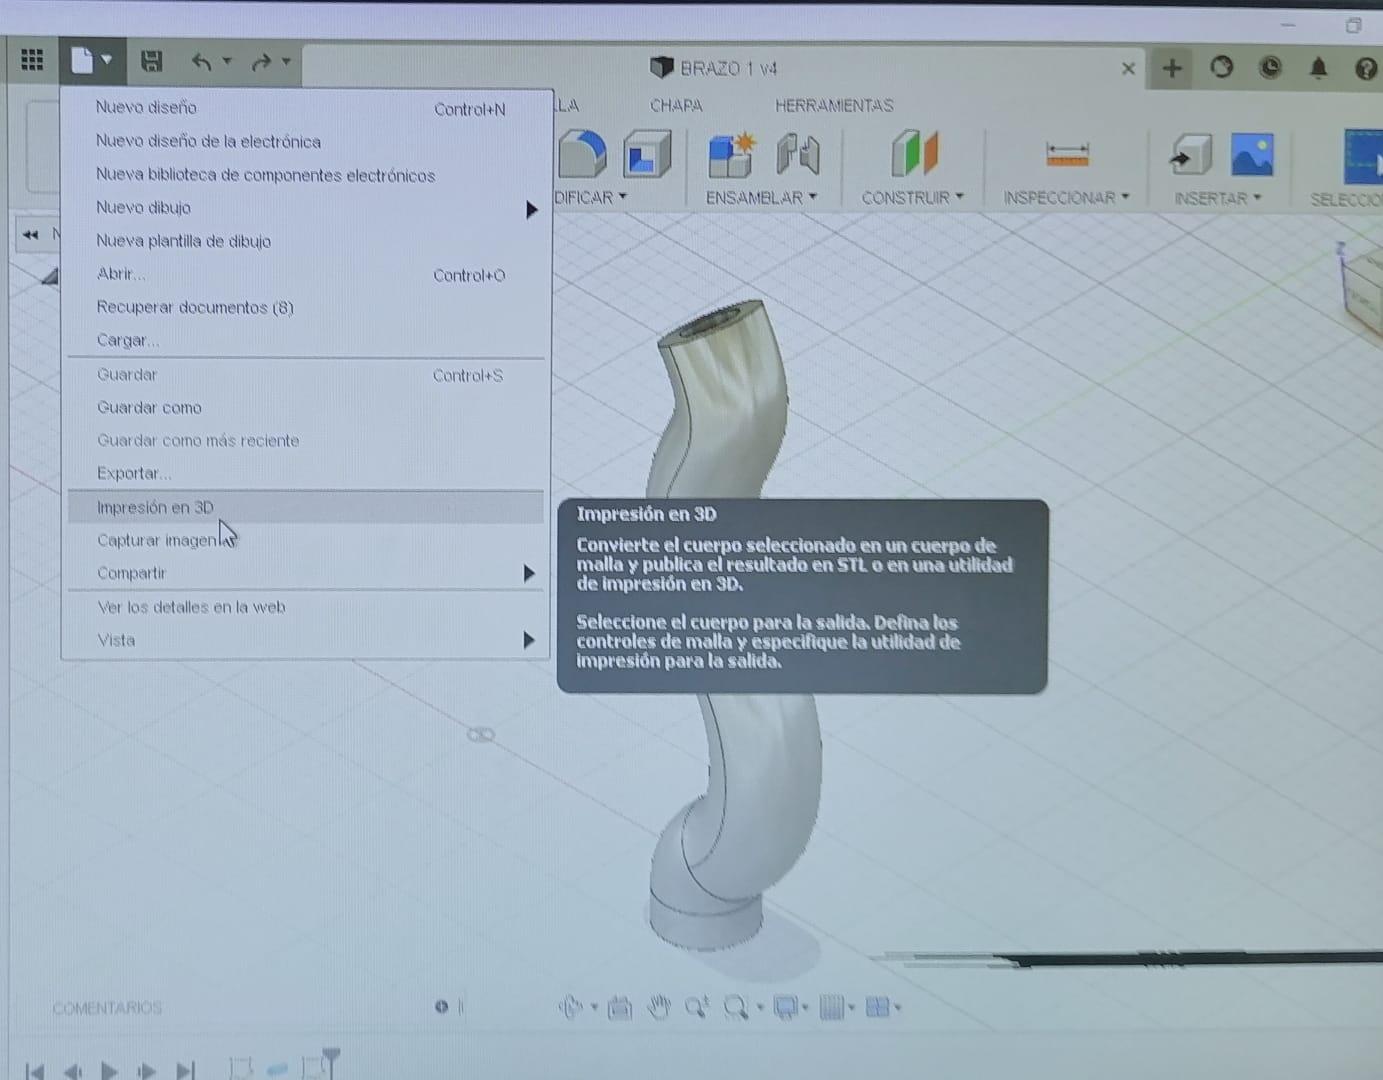Choose Exportar... menu item
This screenshot has height=1080, width=1383.
tap(306, 473)
